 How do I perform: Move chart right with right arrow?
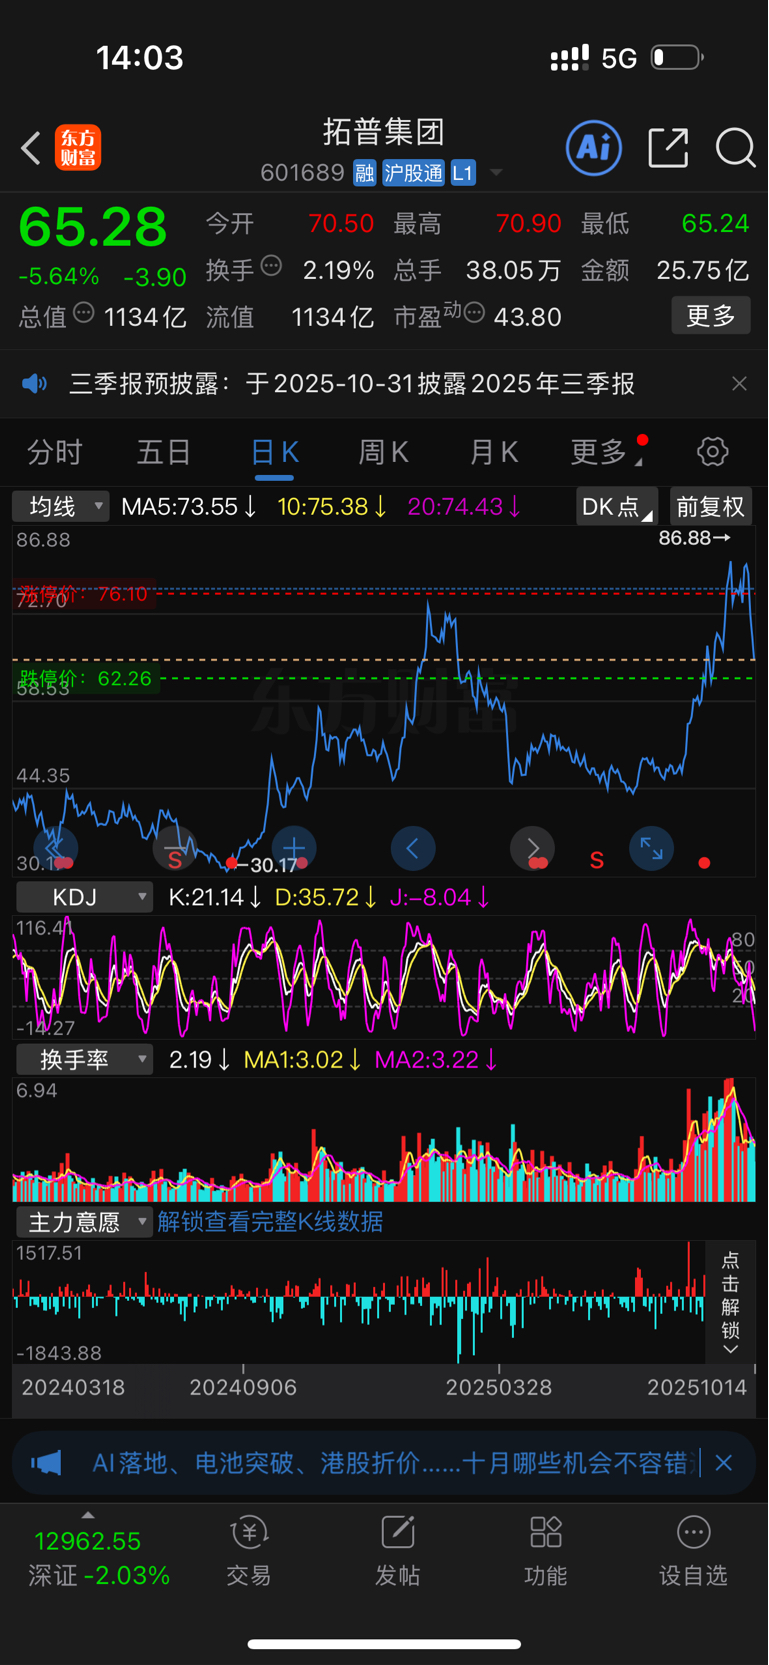pos(532,849)
